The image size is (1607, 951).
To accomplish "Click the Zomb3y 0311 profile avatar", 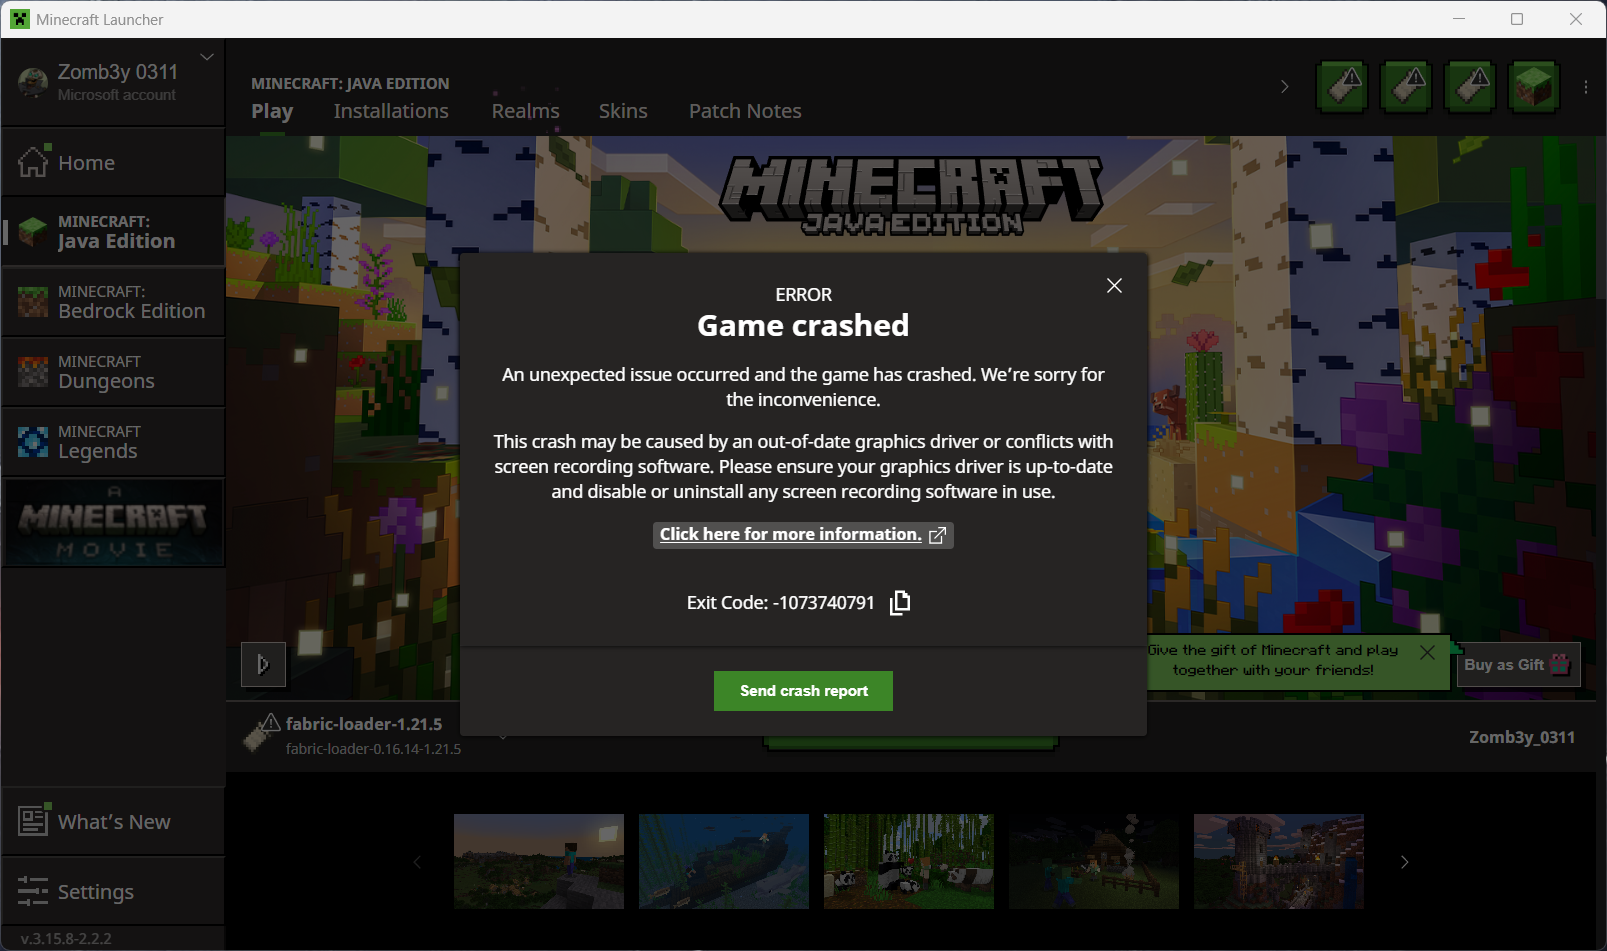I will point(33,82).
